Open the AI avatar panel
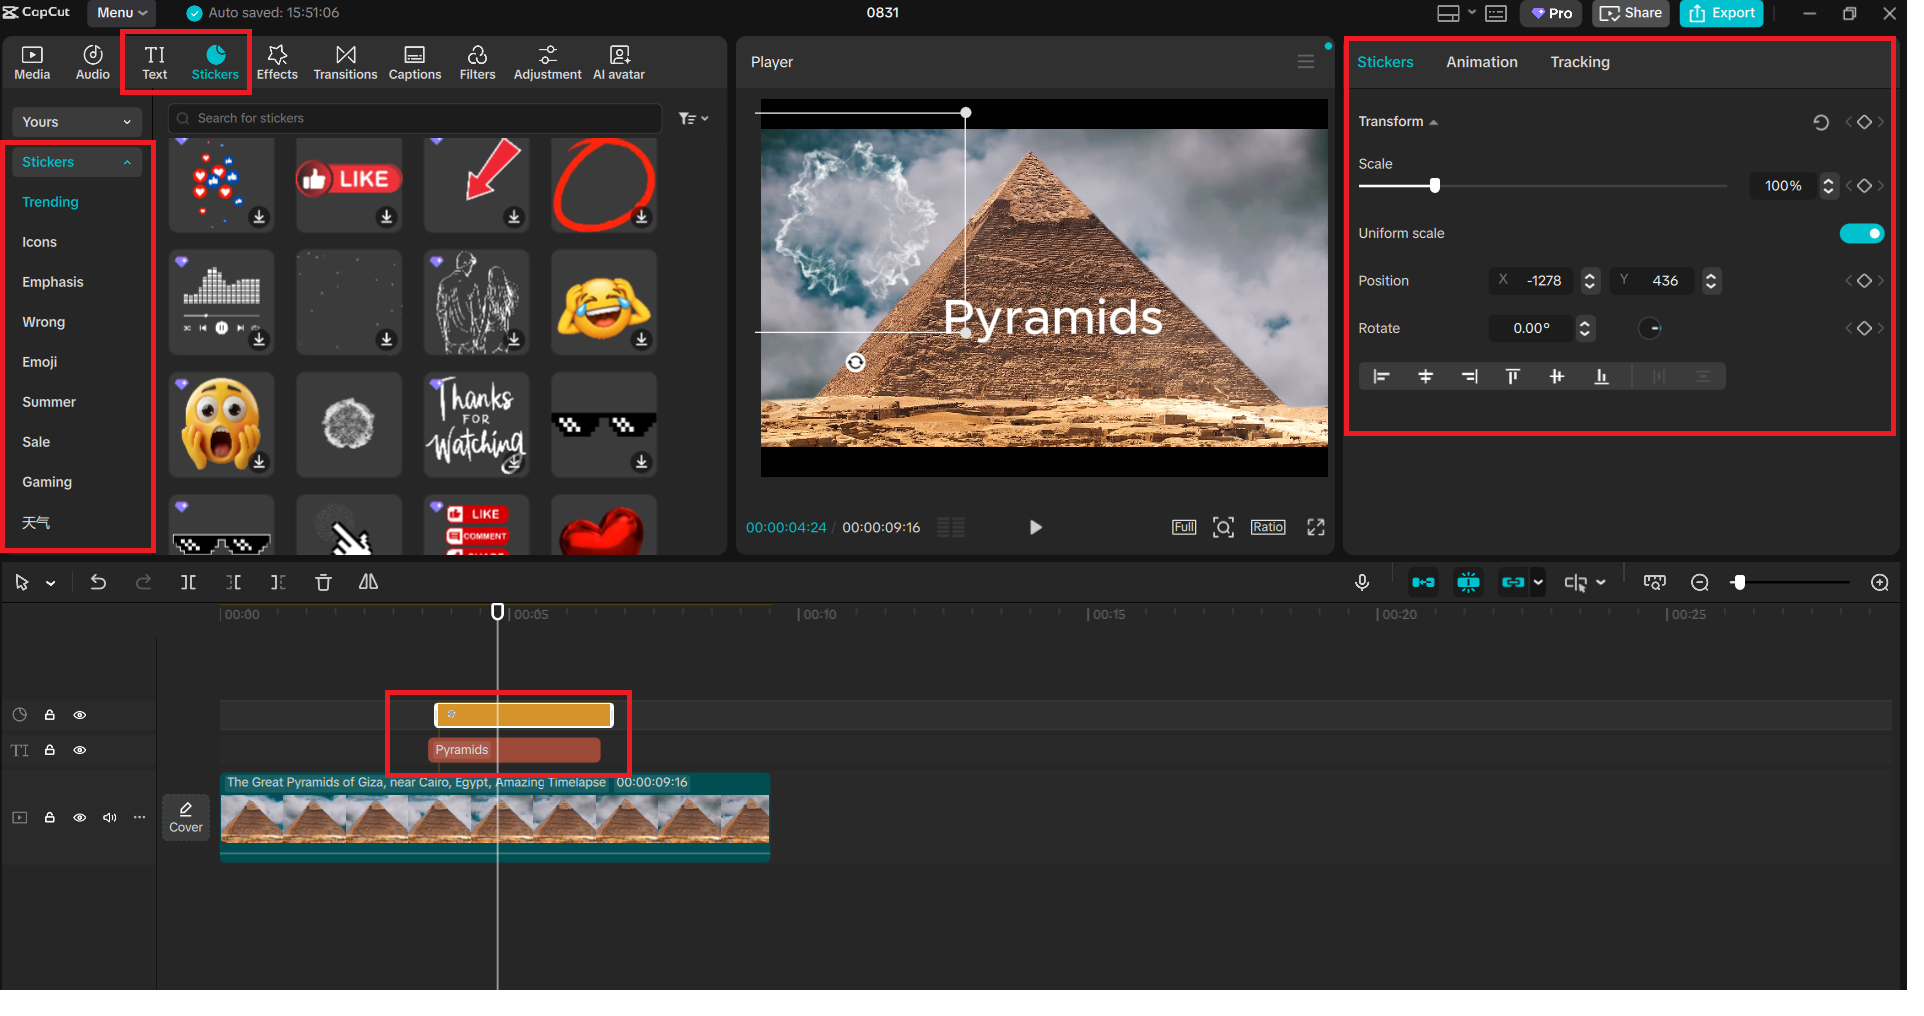Image resolution: width=1924 pixels, height=1016 pixels. pos(618,62)
